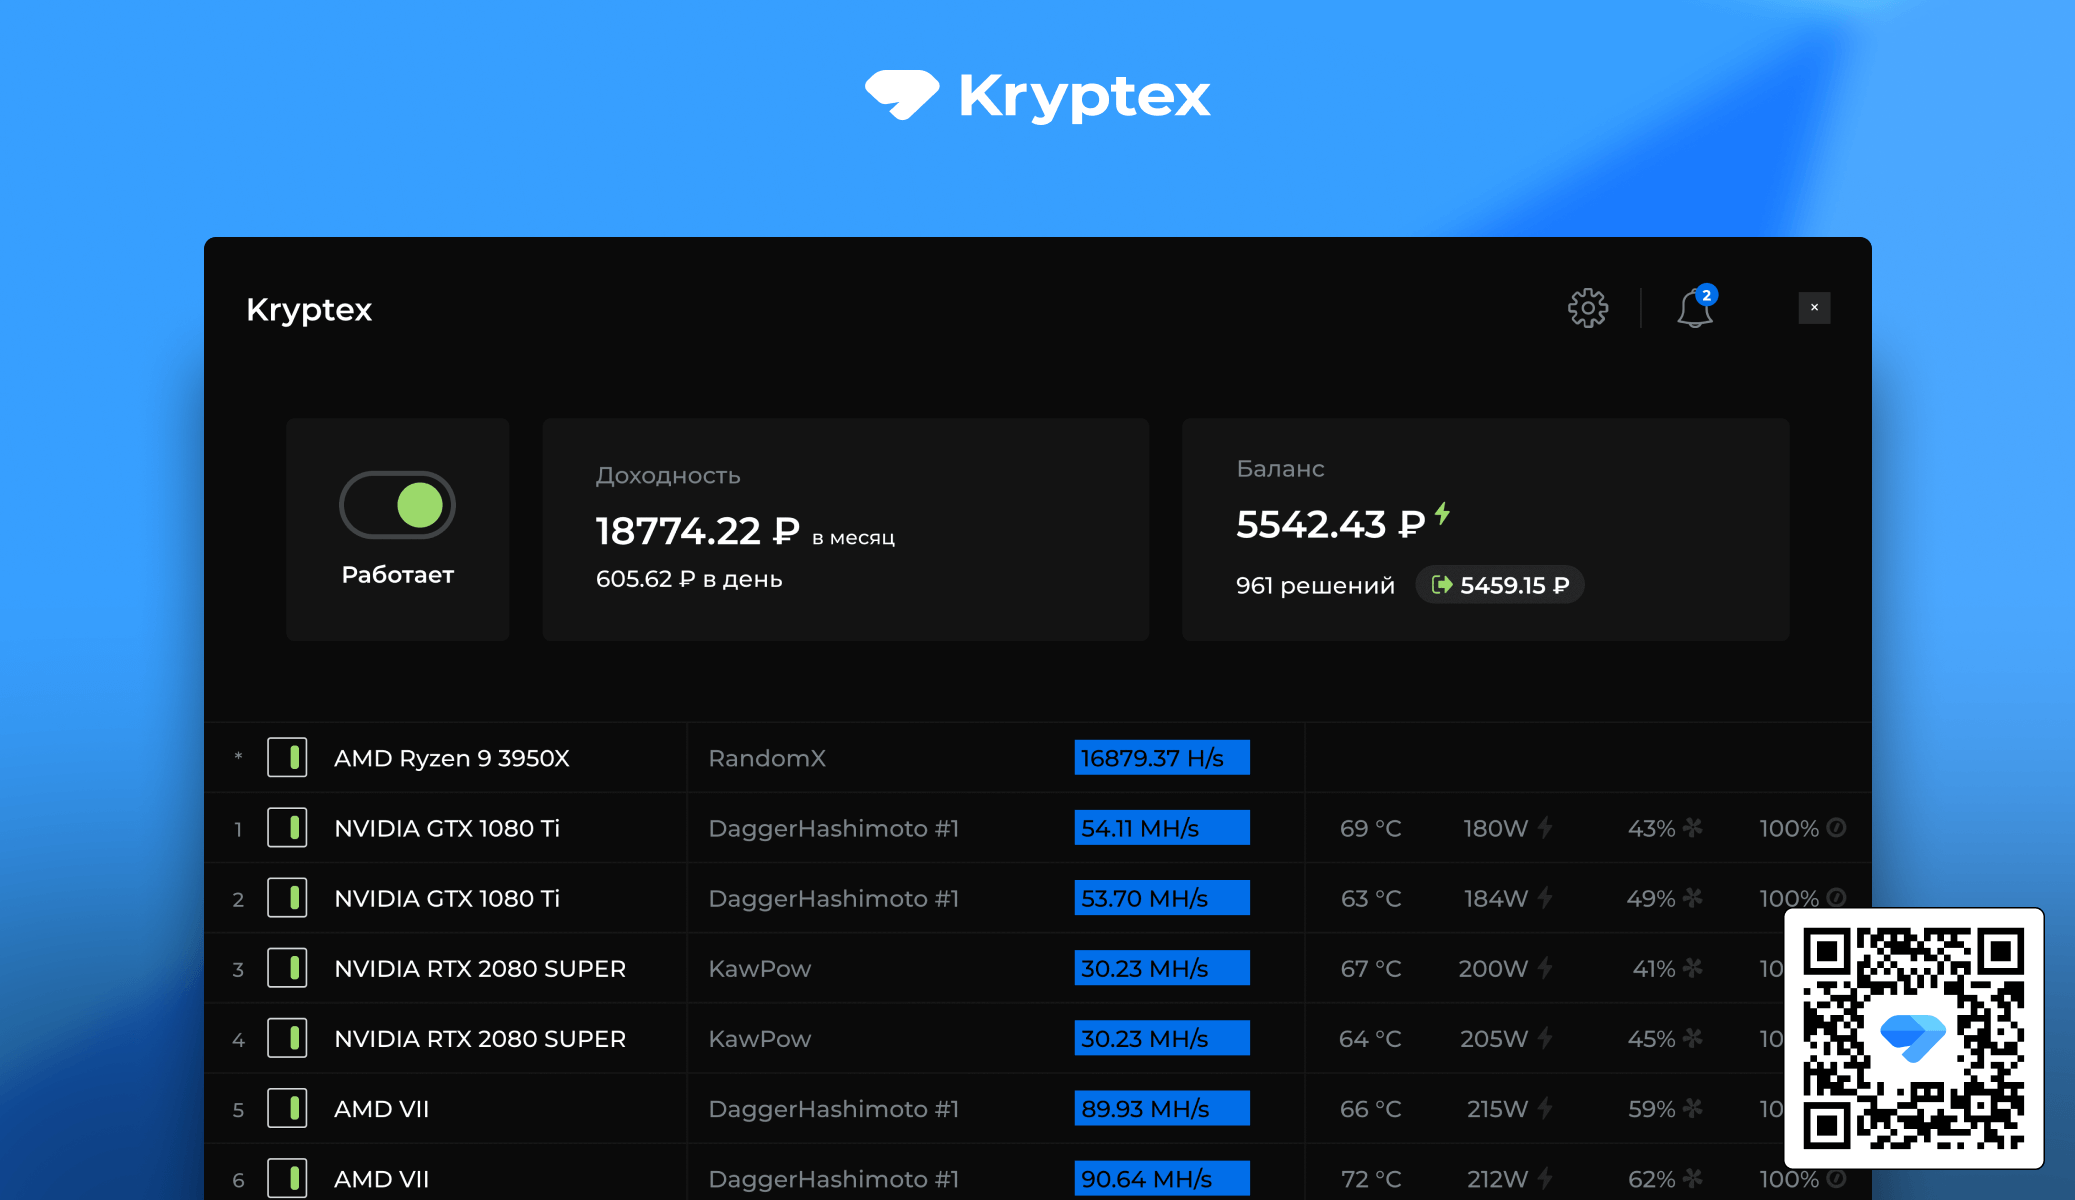
Task: Click the 53.70 MH/s hashrate bar
Action: click(x=1162, y=898)
